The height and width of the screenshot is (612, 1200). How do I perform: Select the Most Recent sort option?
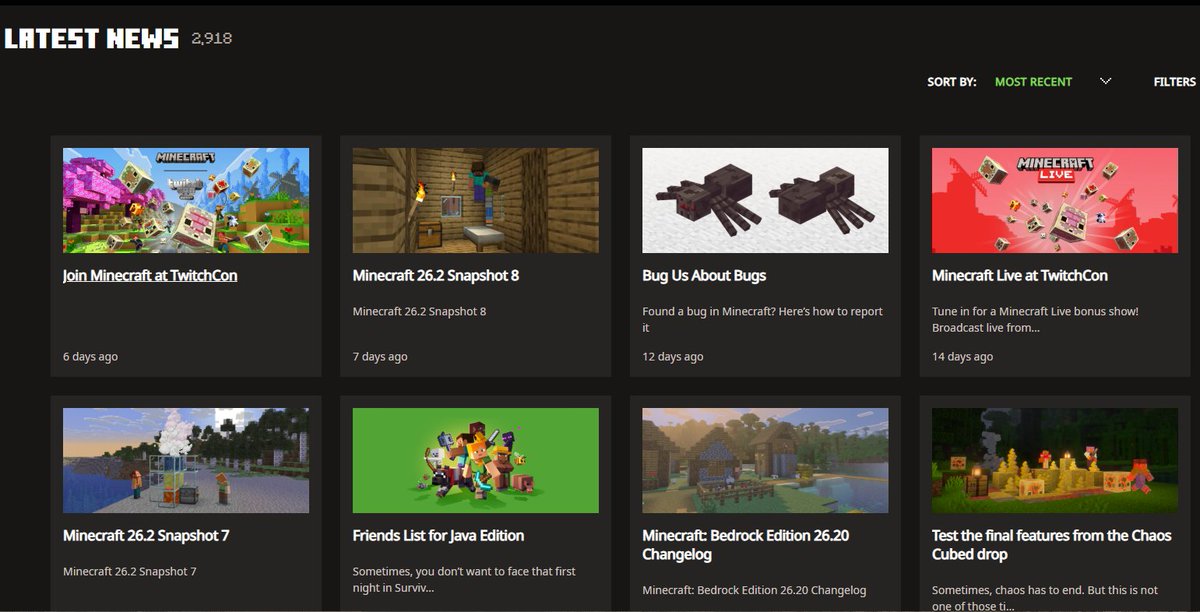coord(1033,82)
